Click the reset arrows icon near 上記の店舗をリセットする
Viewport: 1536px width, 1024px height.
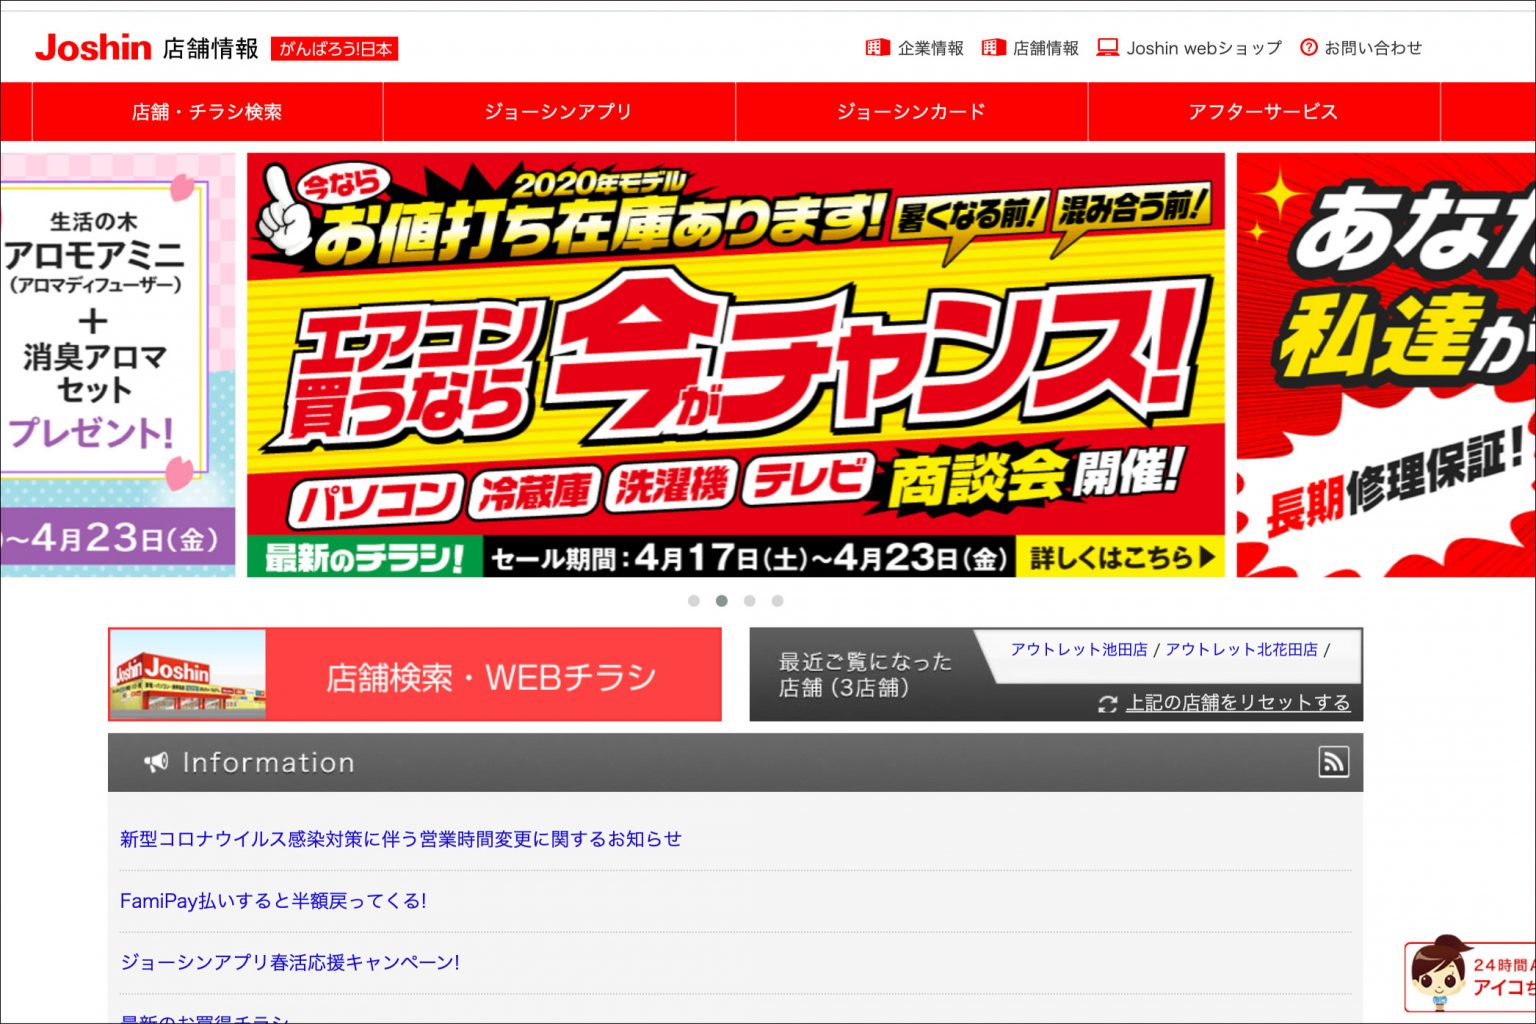[1107, 705]
